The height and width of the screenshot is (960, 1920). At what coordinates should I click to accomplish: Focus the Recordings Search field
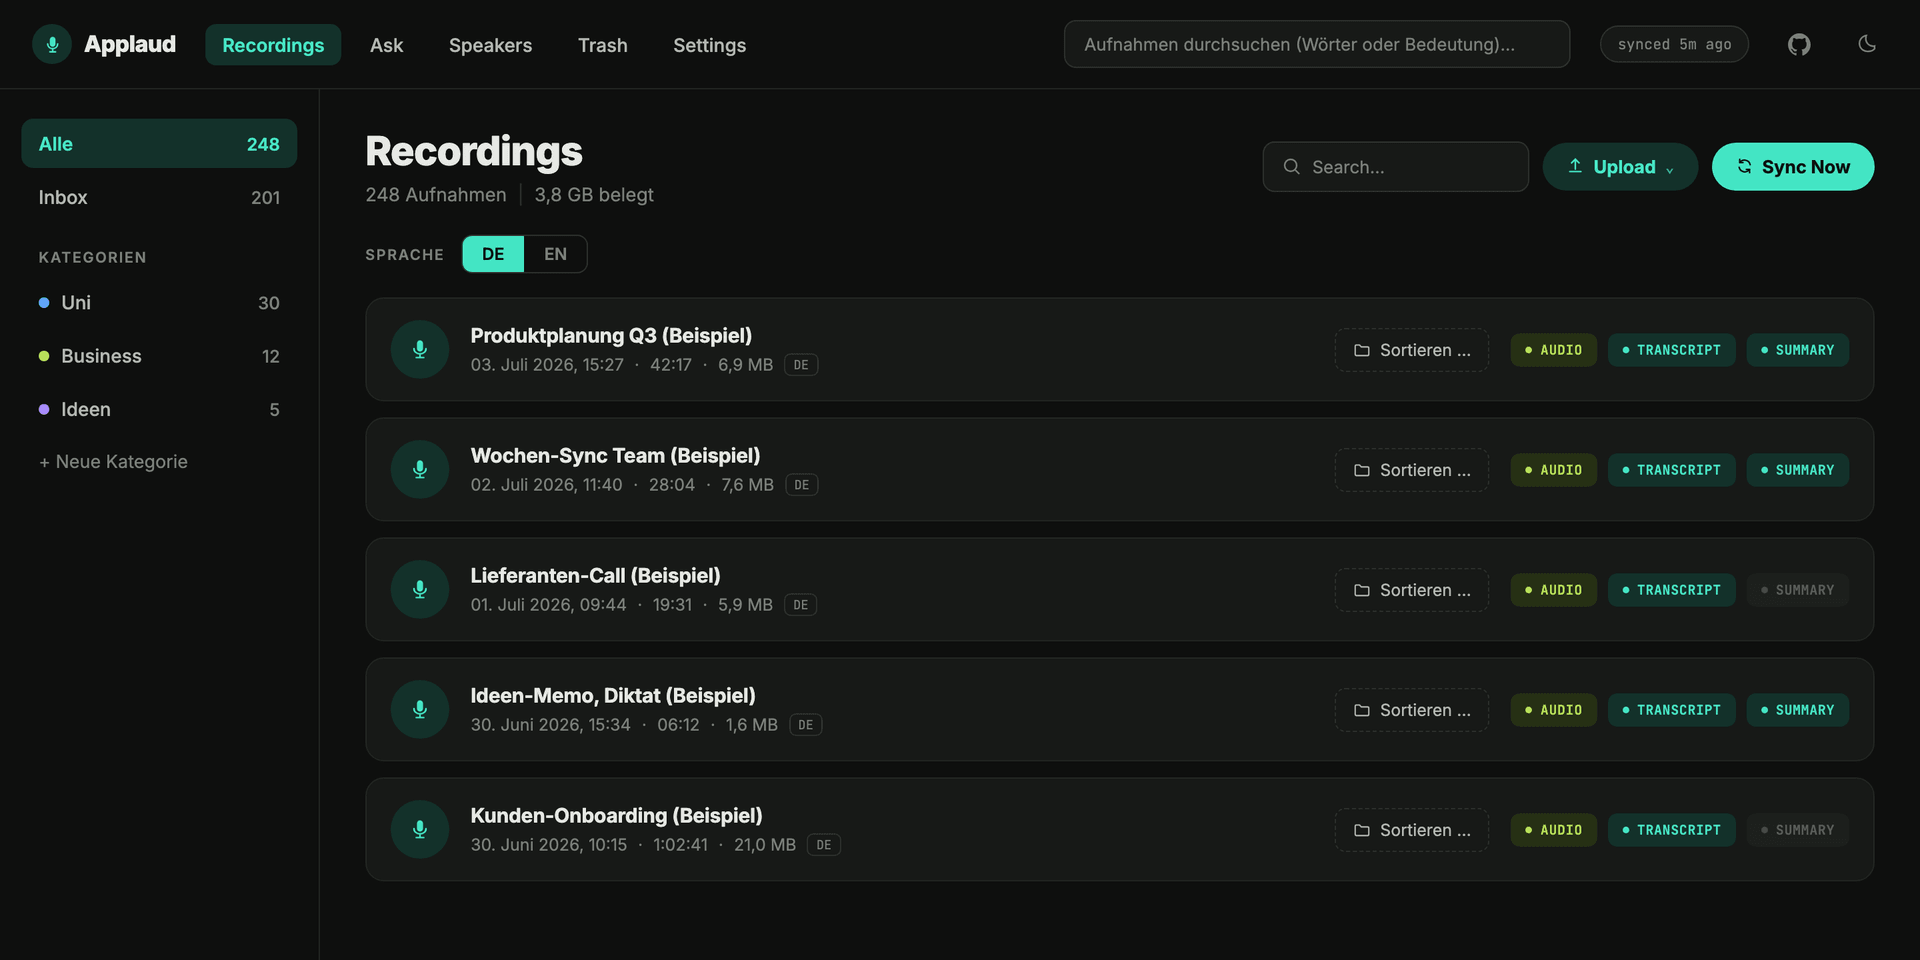[x=1395, y=167]
